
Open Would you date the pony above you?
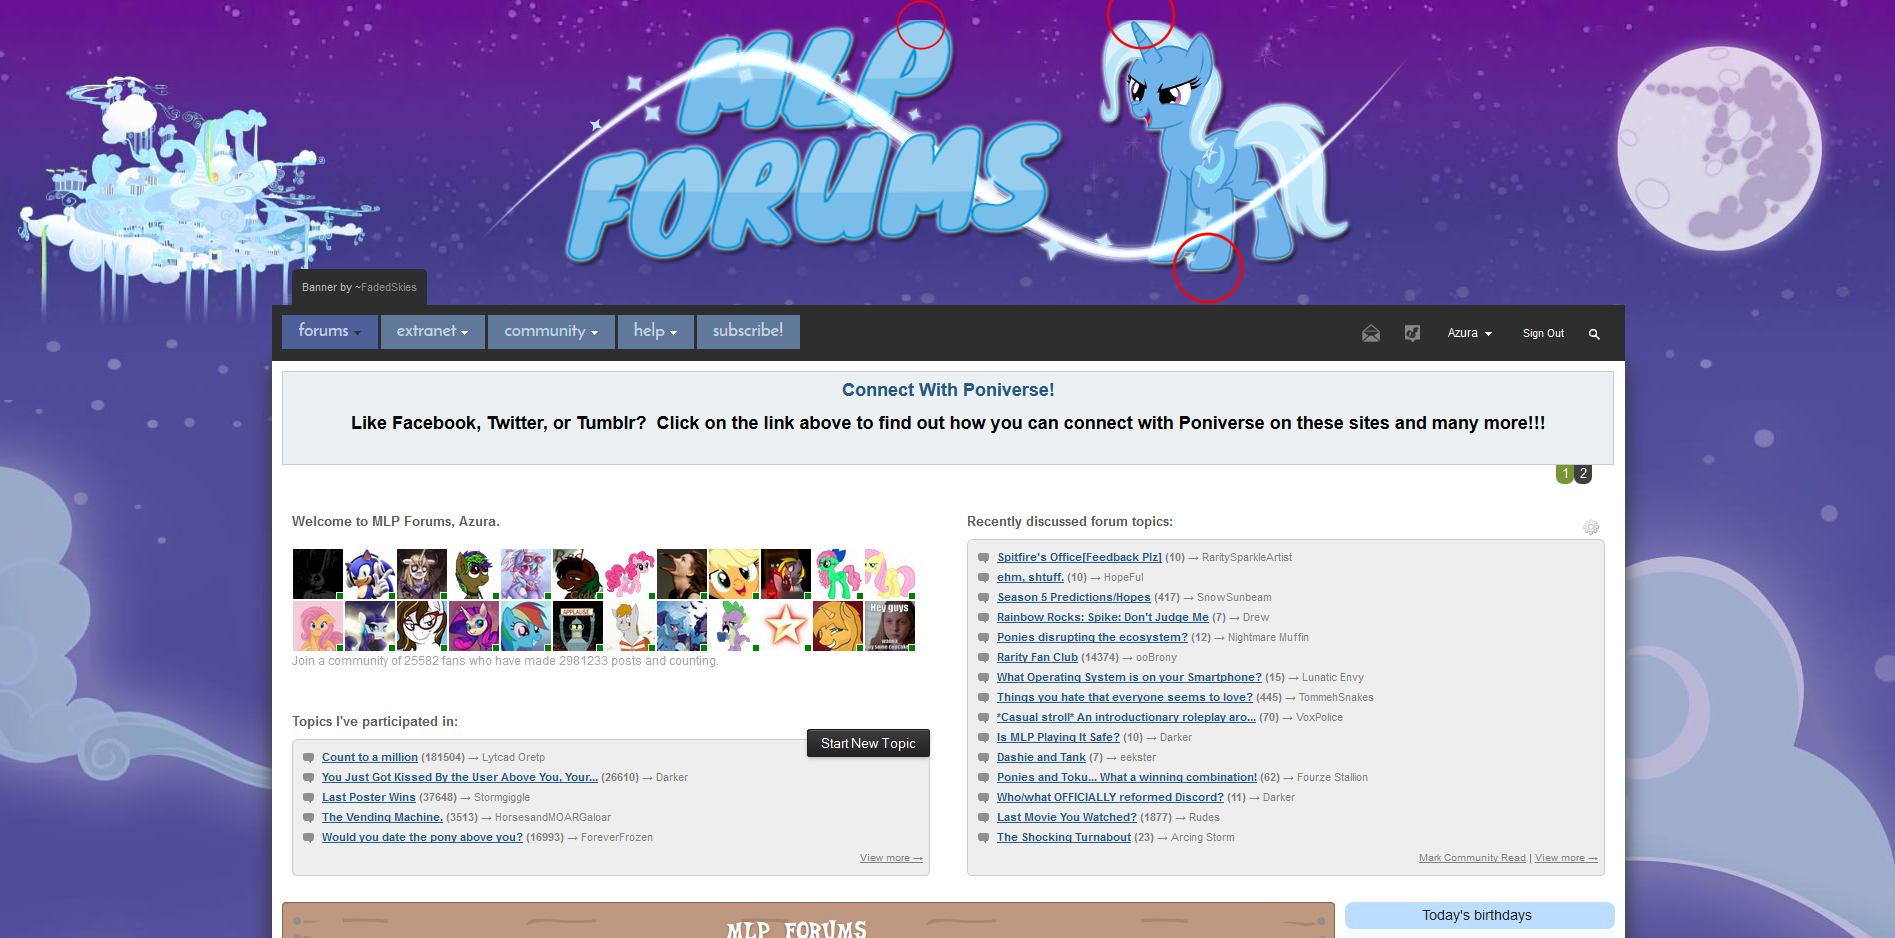click(x=422, y=838)
